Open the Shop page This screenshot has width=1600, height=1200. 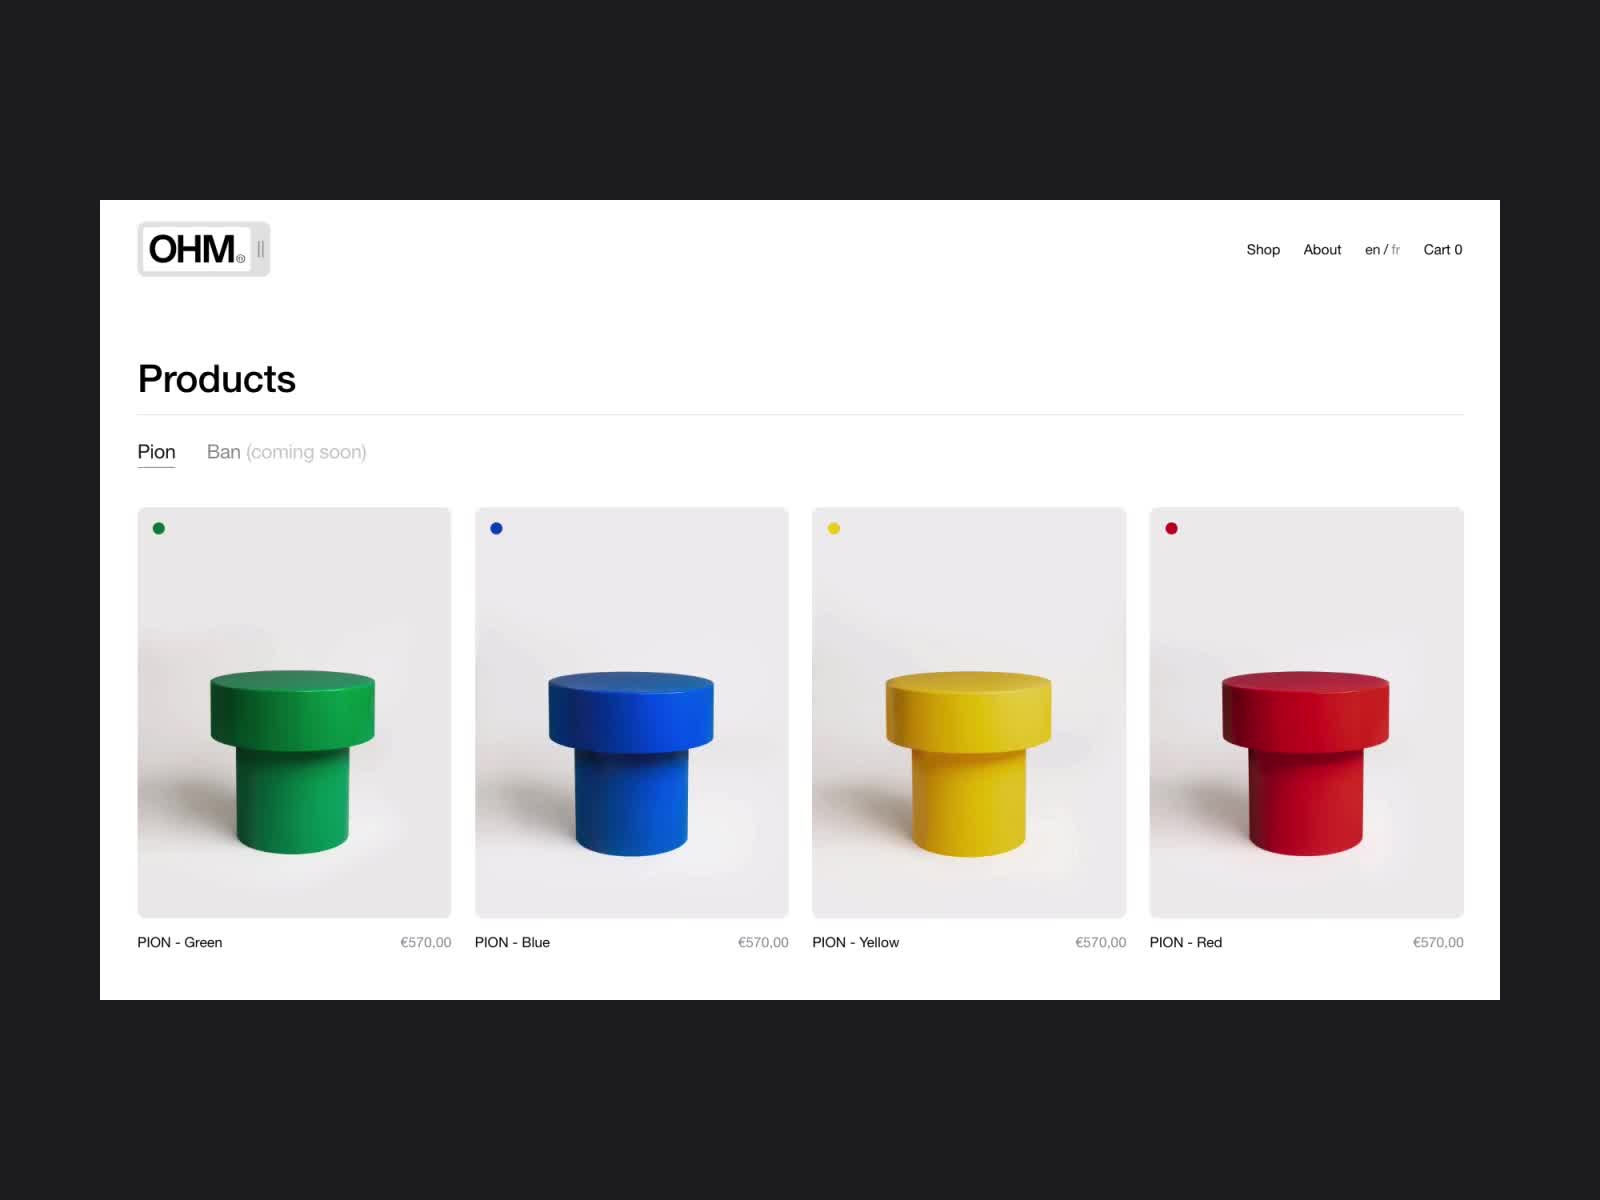click(1263, 250)
